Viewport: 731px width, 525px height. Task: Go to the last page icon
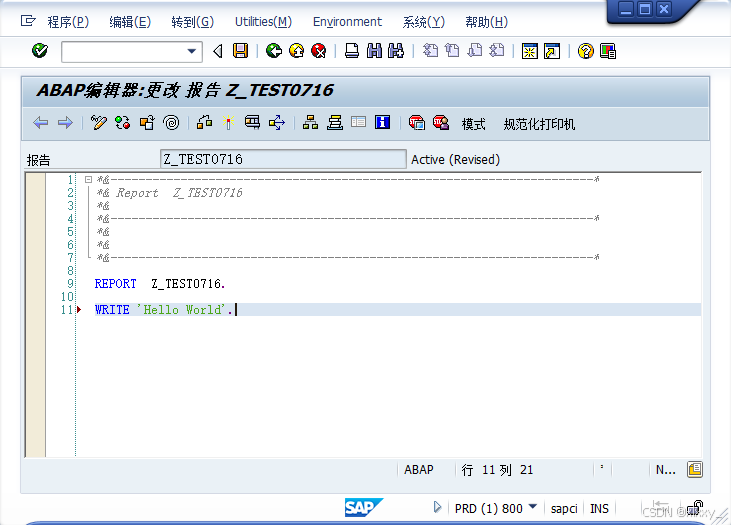497,50
